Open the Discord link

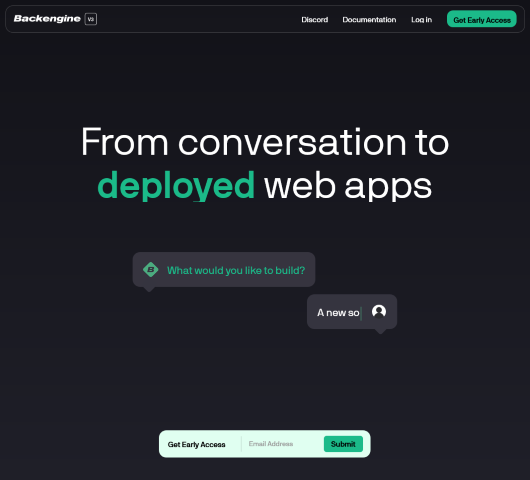click(314, 20)
